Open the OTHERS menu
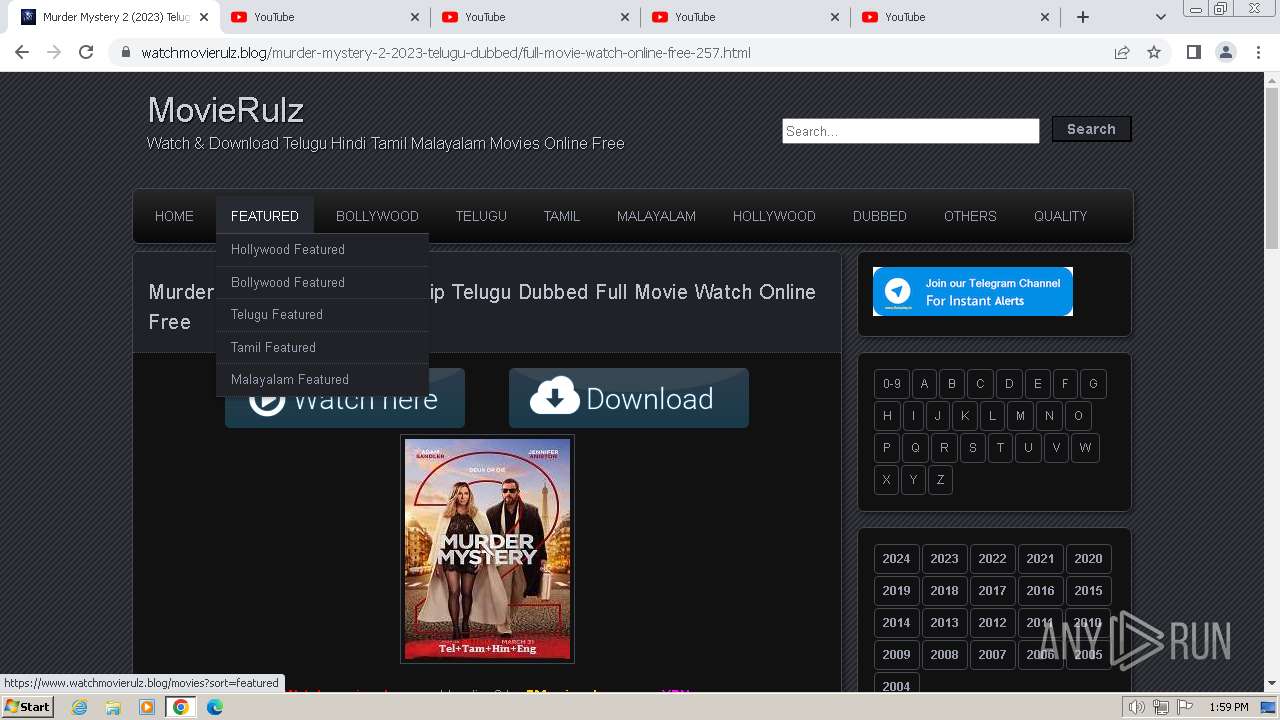Viewport: 1280px width, 720px height. pos(970,216)
